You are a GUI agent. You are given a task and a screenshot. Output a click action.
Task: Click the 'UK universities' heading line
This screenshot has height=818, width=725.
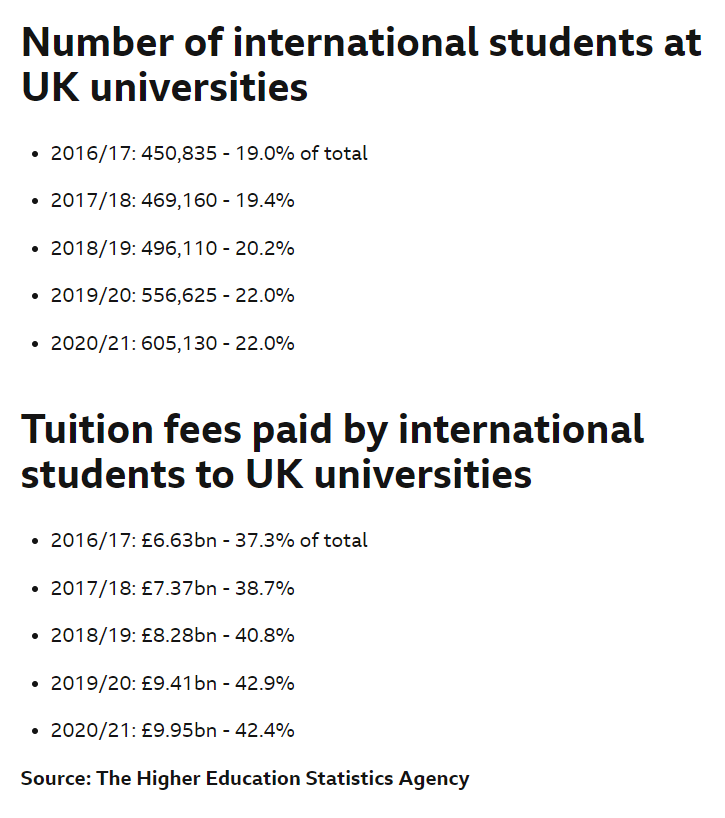(165, 88)
